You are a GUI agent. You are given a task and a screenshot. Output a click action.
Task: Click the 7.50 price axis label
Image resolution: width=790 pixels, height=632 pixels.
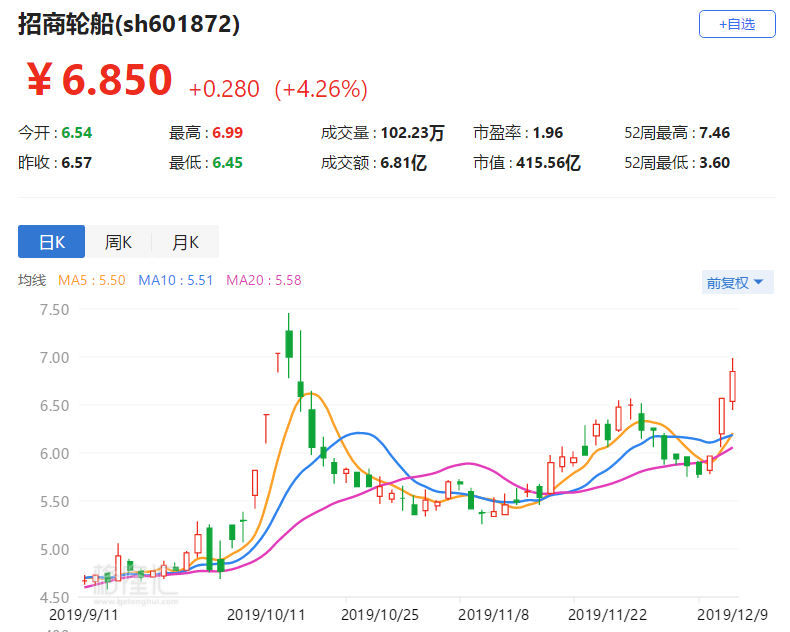point(54,309)
